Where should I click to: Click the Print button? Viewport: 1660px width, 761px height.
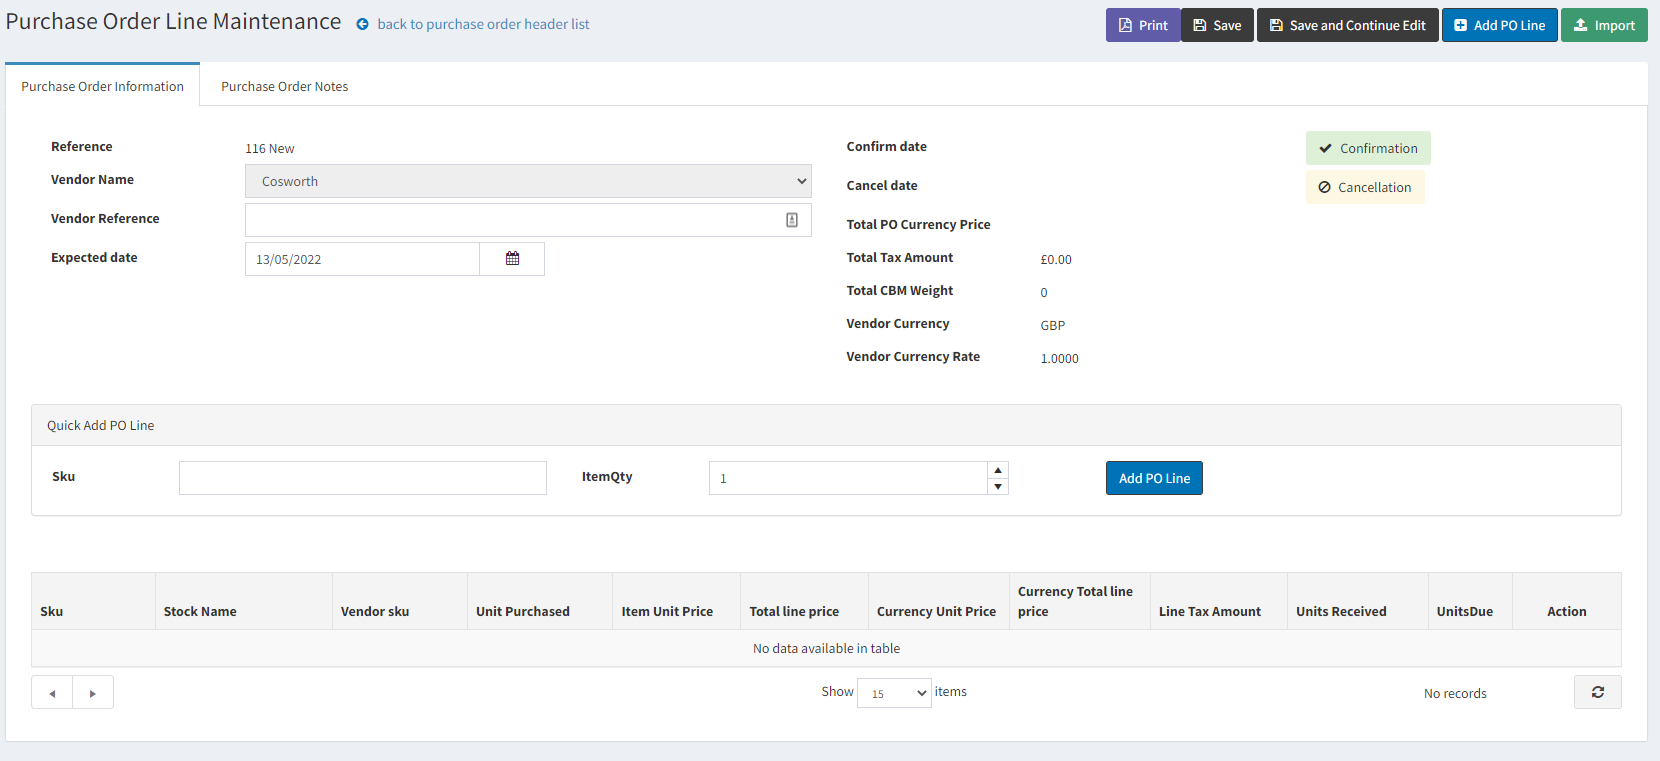1142,25
